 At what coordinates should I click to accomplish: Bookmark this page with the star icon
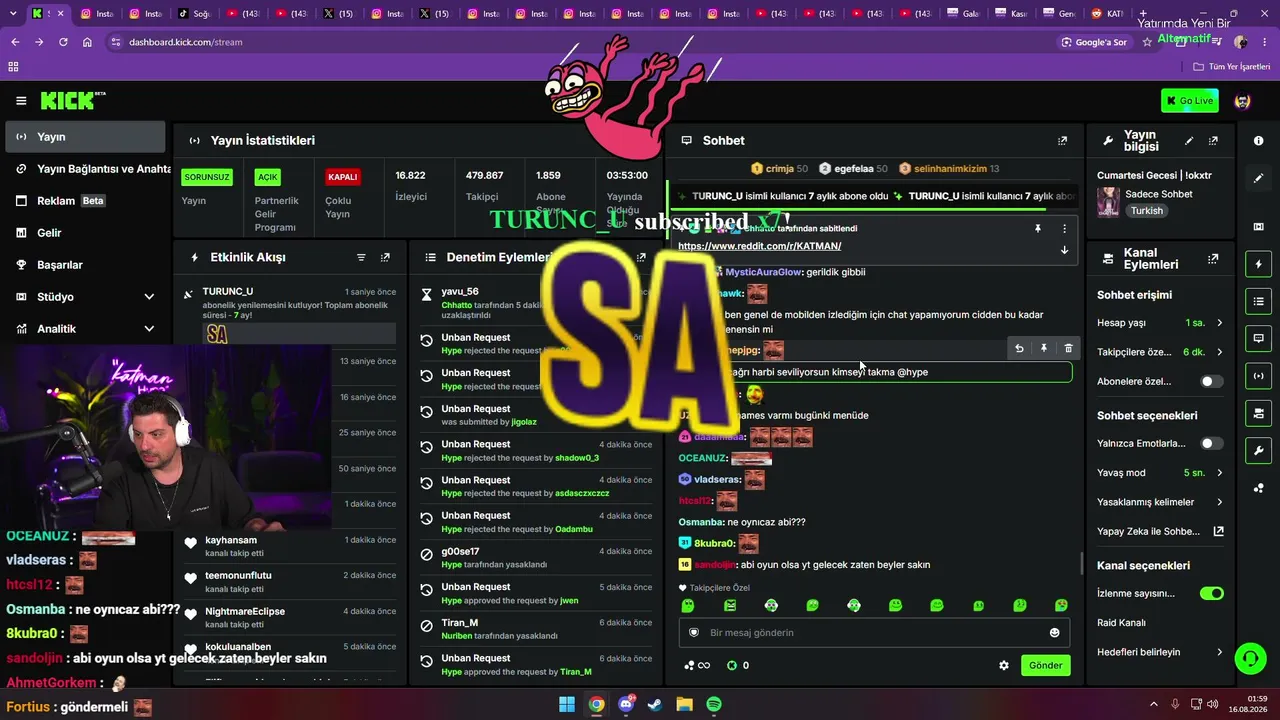1147,42
